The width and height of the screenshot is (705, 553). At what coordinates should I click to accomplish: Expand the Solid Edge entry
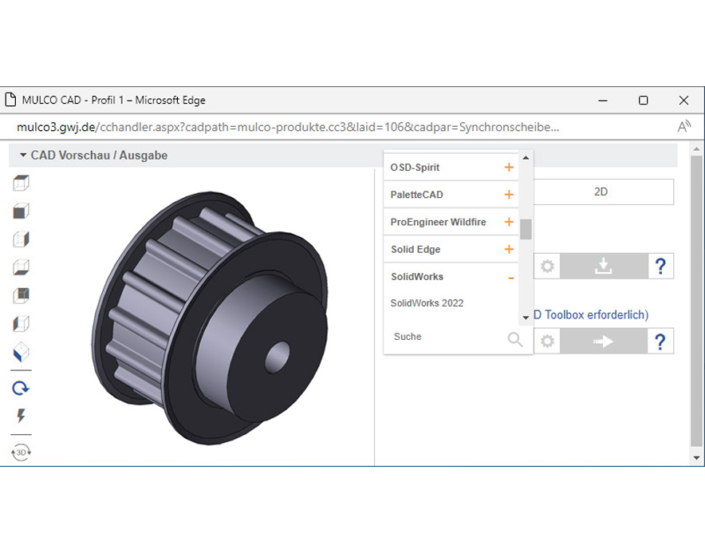(509, 249)
